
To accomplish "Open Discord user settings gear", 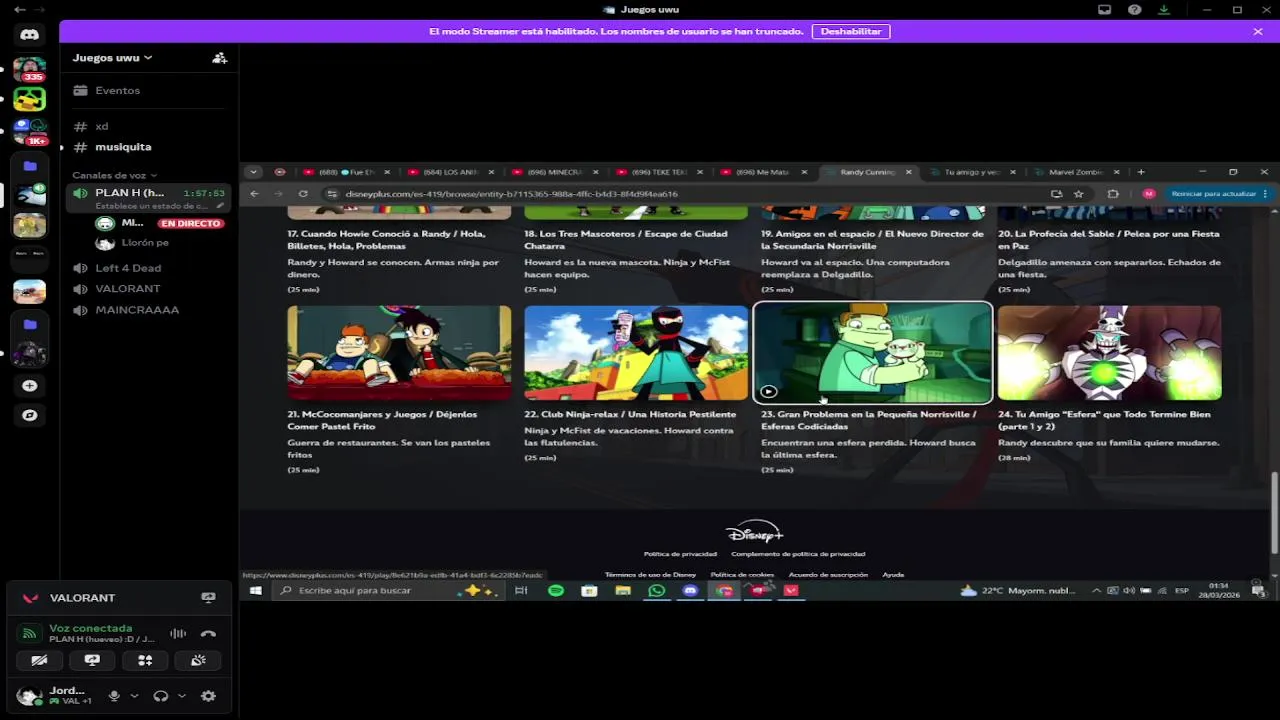I will tap(208, 696).
